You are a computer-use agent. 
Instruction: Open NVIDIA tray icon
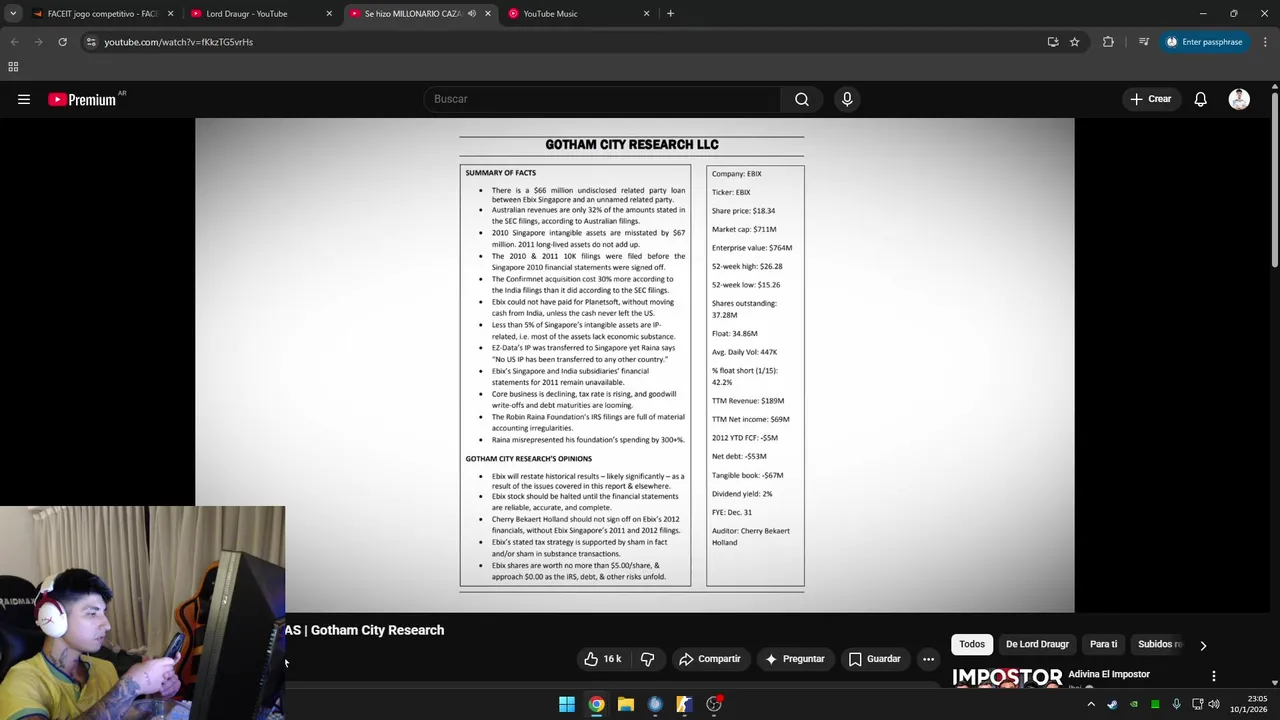1134,704
